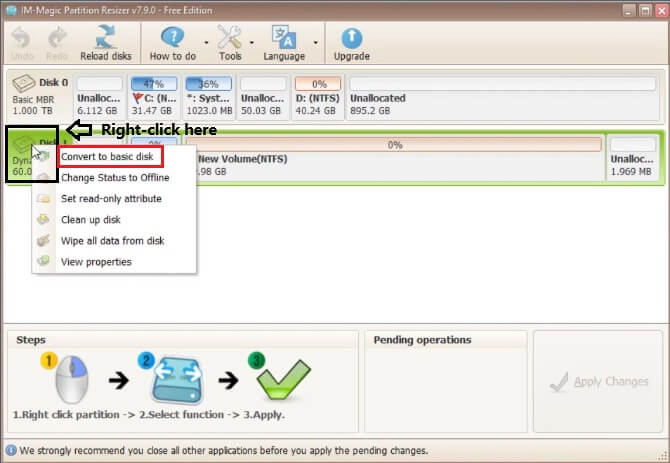This screenshot has height=463, width=670.
Task: Click the mouse step 1 icon
Action: (x=71, y=379)
